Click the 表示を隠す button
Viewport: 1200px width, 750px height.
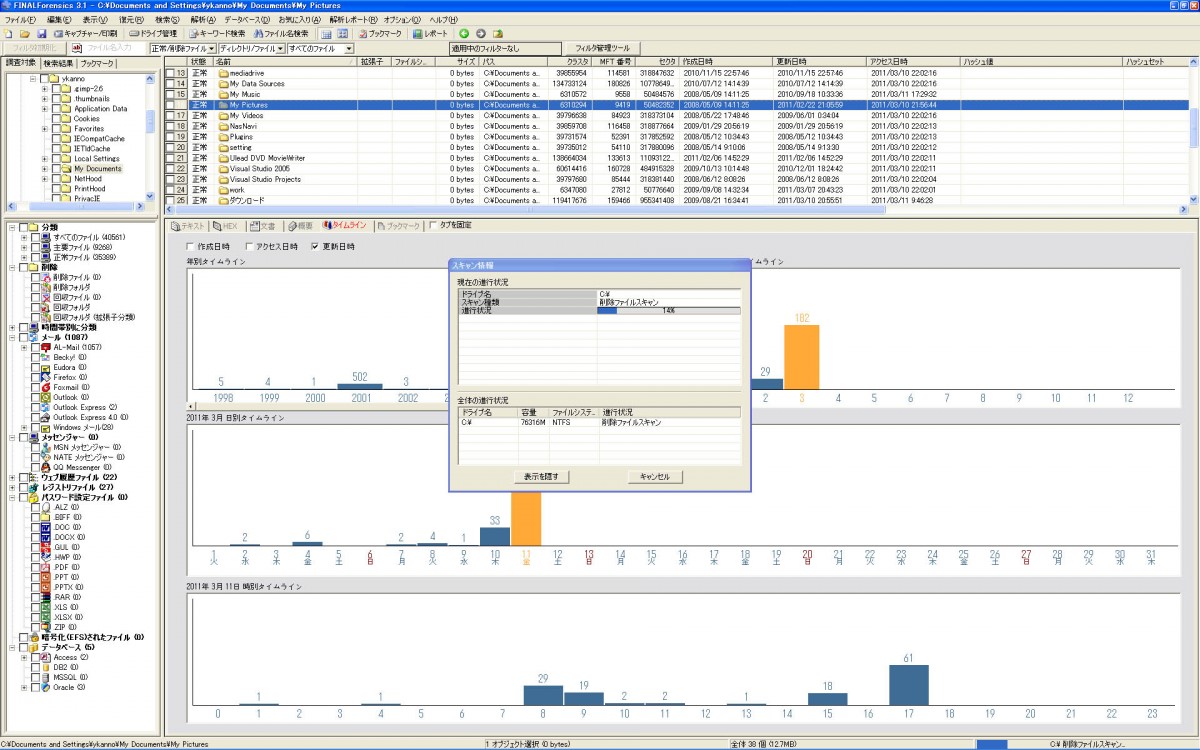[541, 476]
